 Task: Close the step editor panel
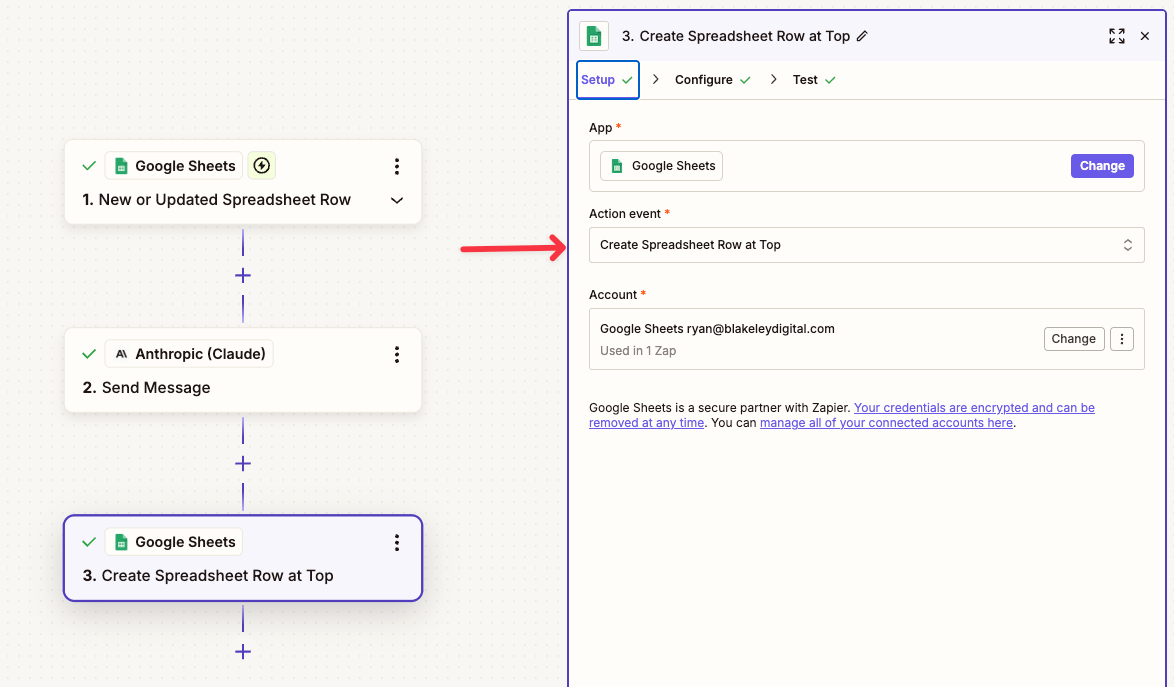coord(1145,36)
